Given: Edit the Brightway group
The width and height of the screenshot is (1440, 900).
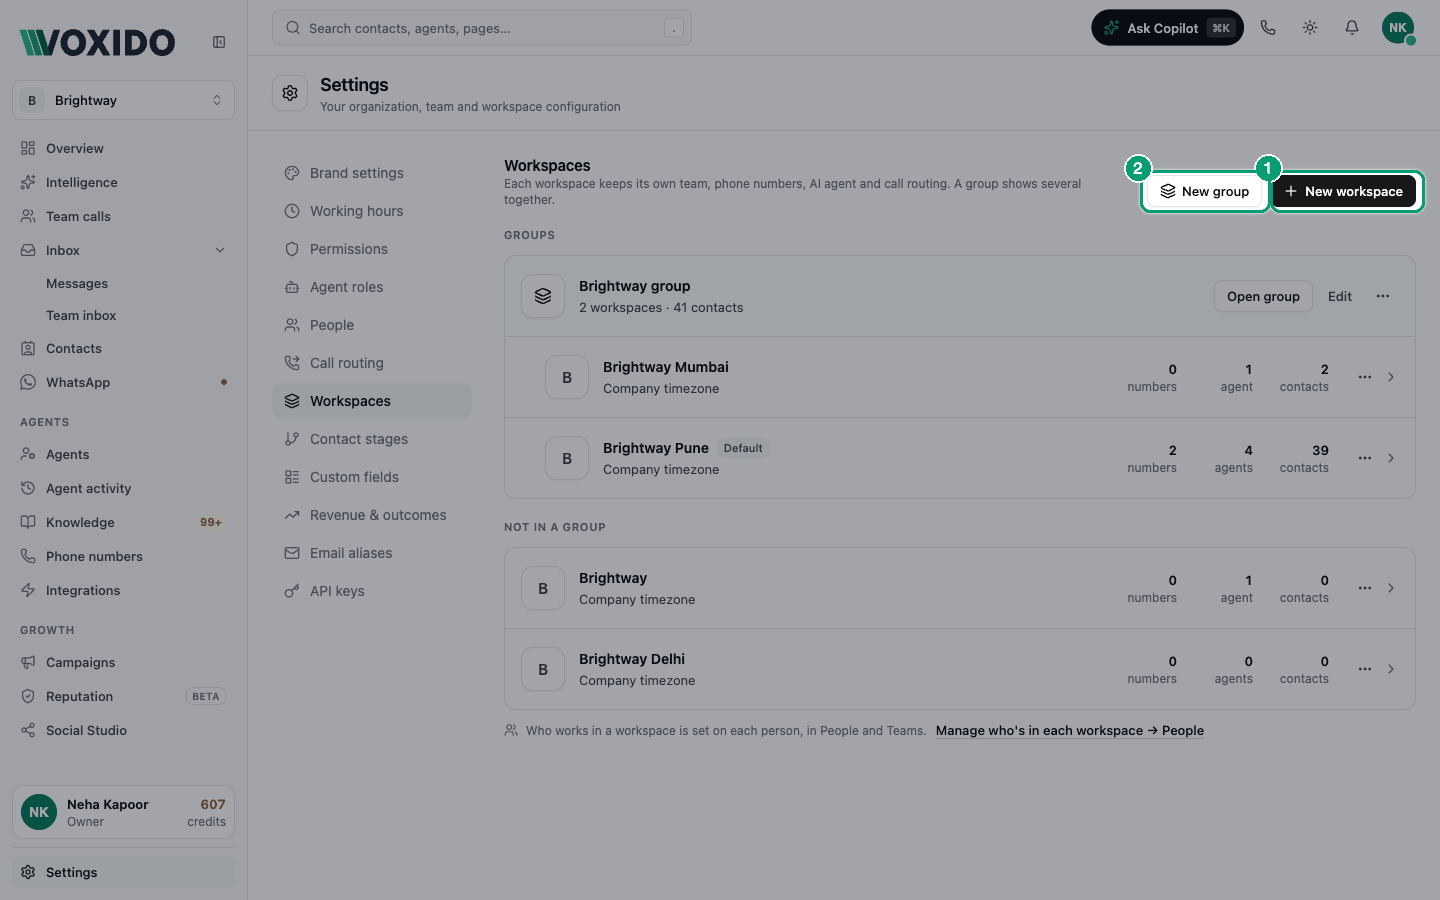Looking at the screenshot, I should [x=1340, y=296].
